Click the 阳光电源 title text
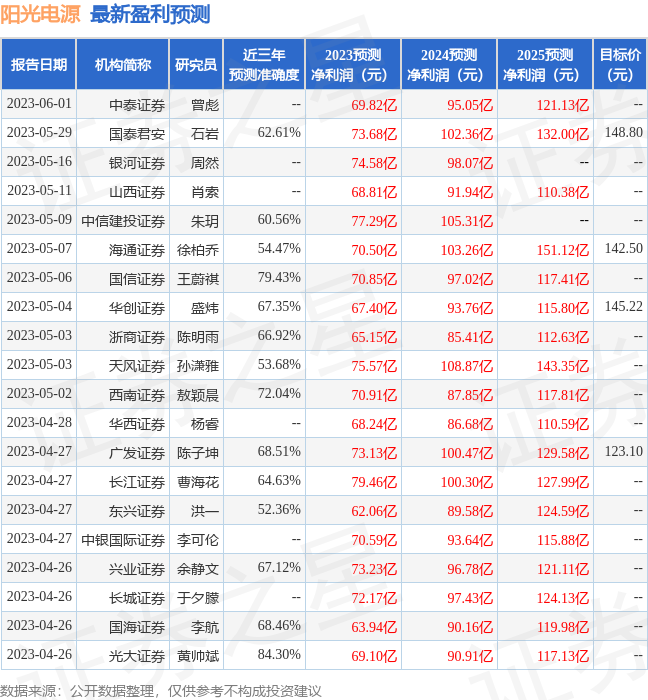Viewport: 648px width, 700px height. [x=40, y=14]
